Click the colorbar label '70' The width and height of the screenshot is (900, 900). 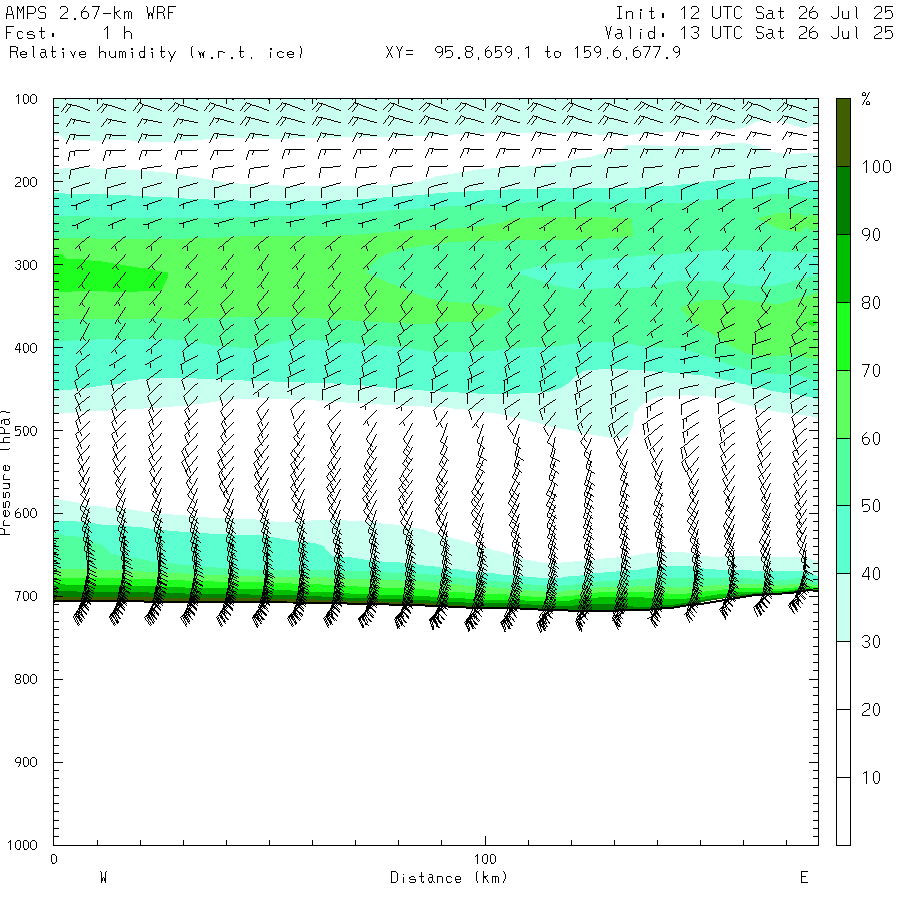click(x=871, y=371)
